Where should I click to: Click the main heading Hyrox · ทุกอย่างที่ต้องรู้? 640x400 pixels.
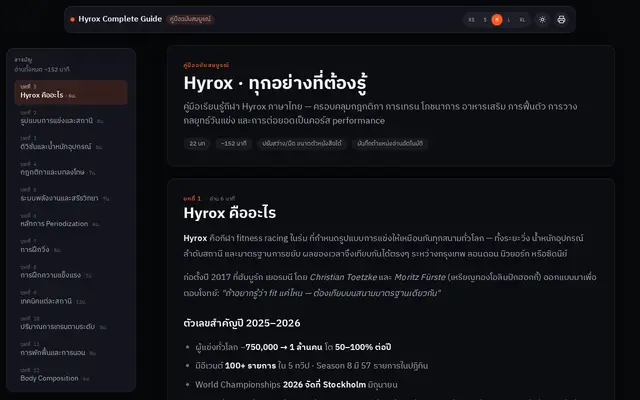pos(276,83)
